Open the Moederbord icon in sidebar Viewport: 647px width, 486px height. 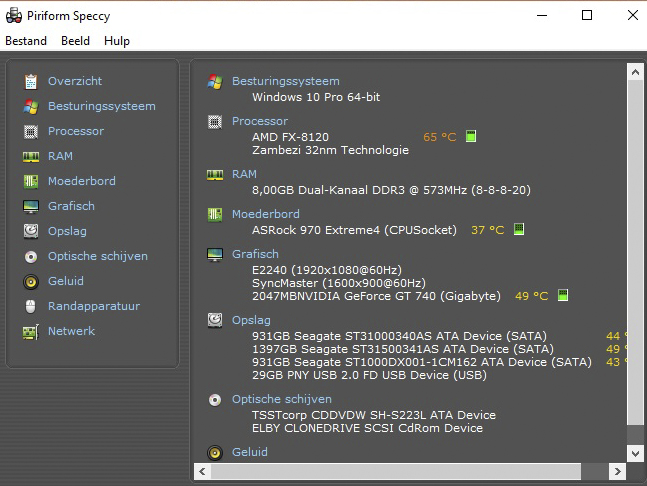click(30, 181)
